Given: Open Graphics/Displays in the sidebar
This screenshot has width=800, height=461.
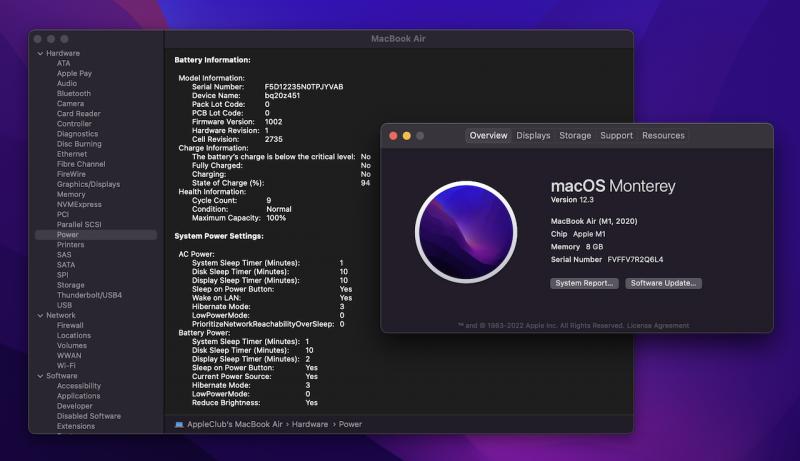Looking at the screenshot, I should pyautogui.click(x=88, y=185).
